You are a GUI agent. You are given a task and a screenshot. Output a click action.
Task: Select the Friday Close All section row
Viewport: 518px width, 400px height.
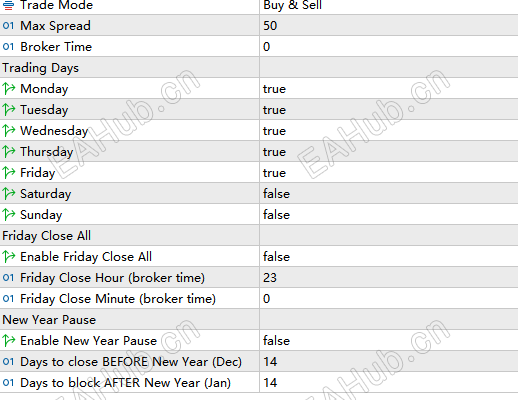(259, 236)
